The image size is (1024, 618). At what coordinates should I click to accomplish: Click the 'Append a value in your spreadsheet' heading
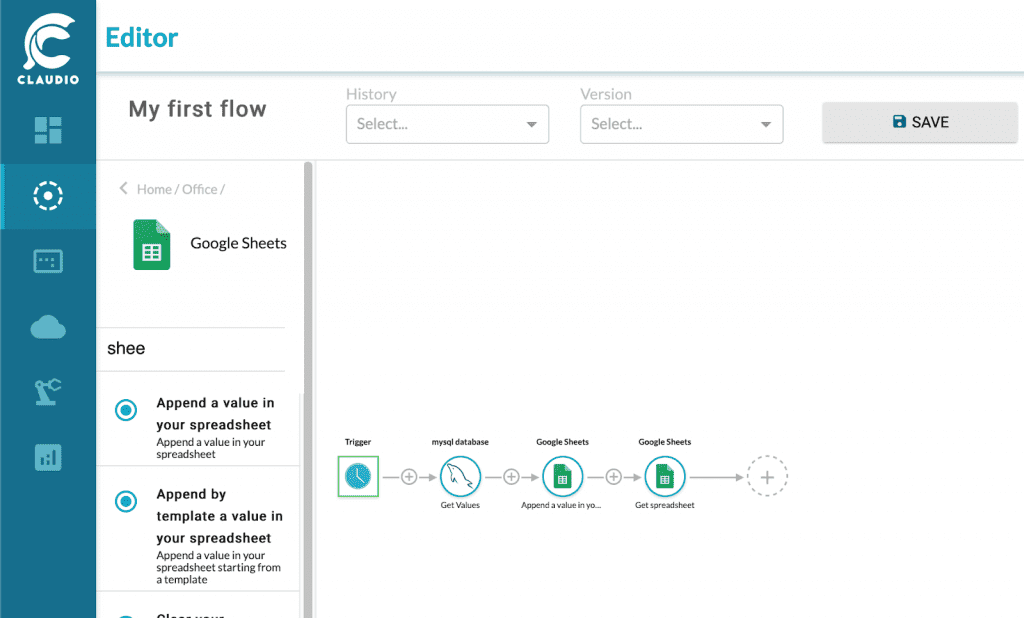[x=216, y=414]
